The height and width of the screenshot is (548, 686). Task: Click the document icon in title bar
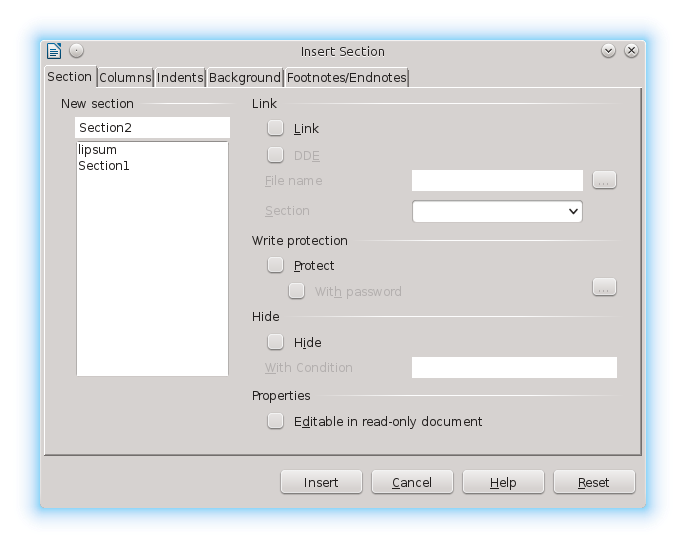54,51
